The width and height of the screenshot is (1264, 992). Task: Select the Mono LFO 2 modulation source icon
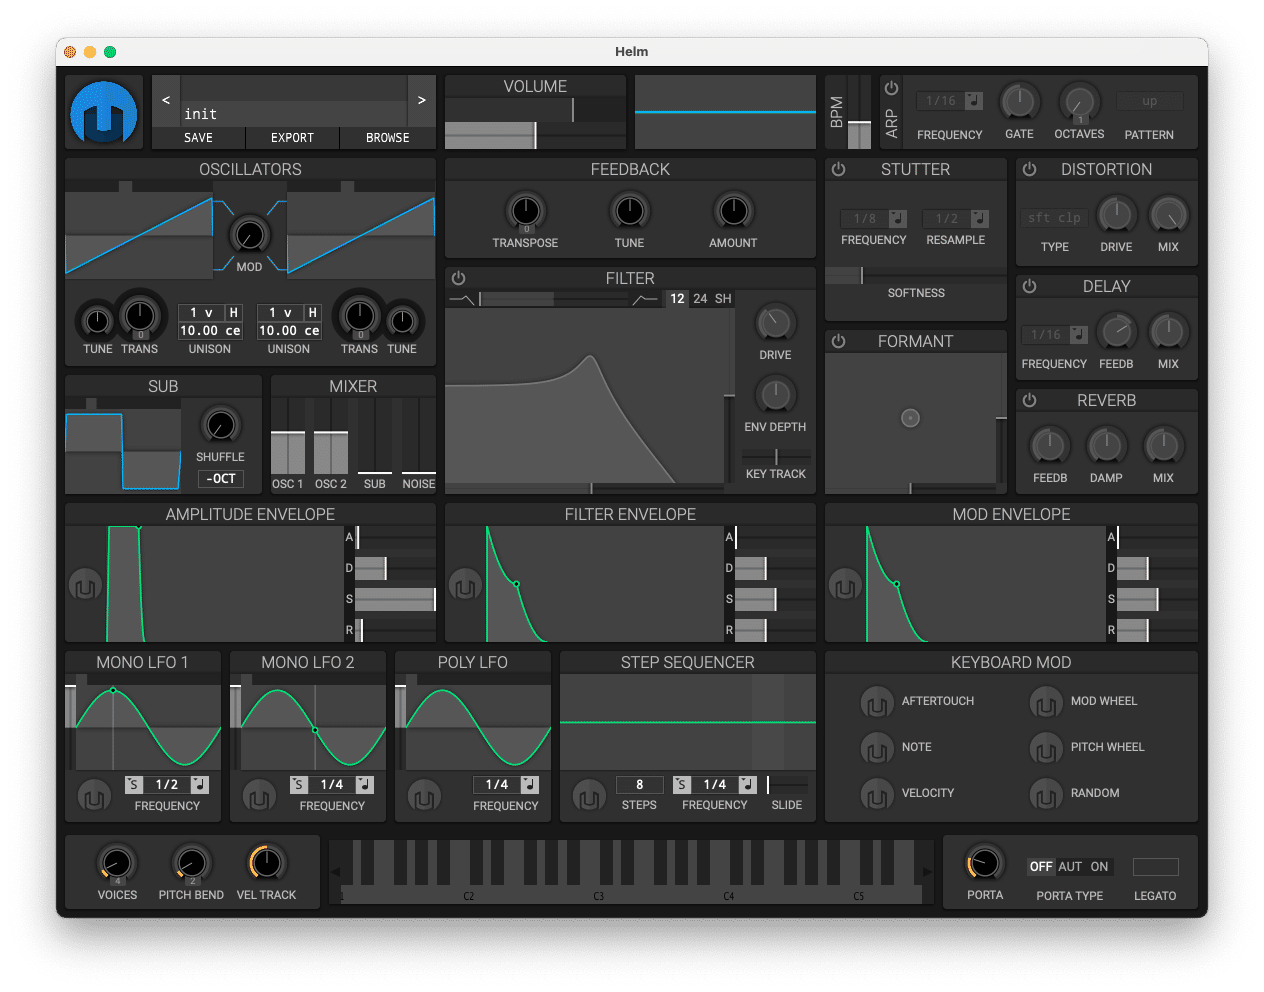[259, 797]
